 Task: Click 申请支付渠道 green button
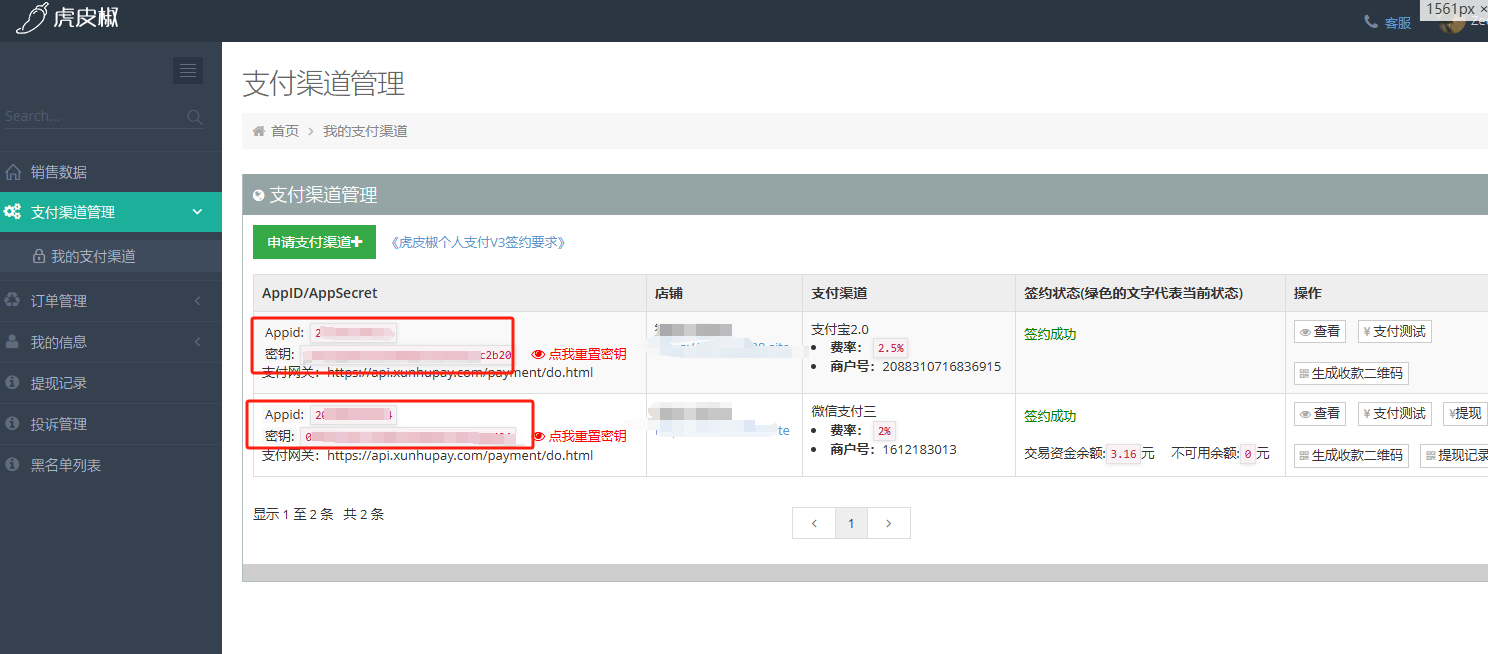tap(314, 242)
